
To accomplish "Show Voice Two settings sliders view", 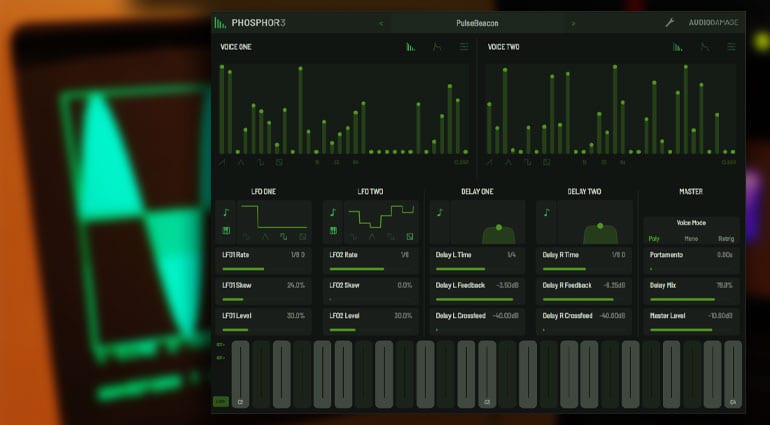I will (731, 47).
